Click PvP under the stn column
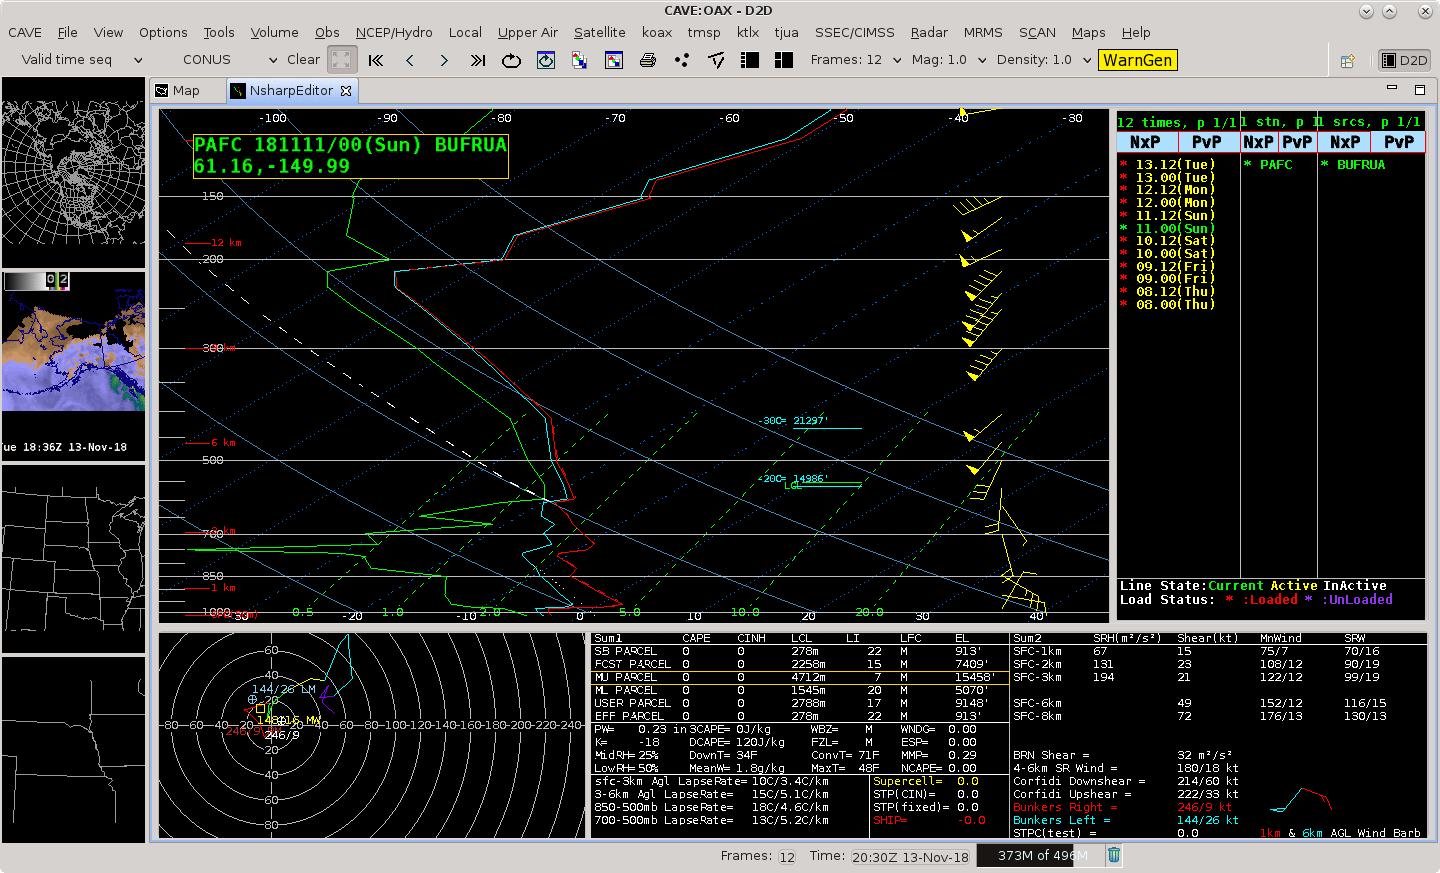Viewport: 1440px width, 873px height. pyautogui.click(x=1297, y=142)
